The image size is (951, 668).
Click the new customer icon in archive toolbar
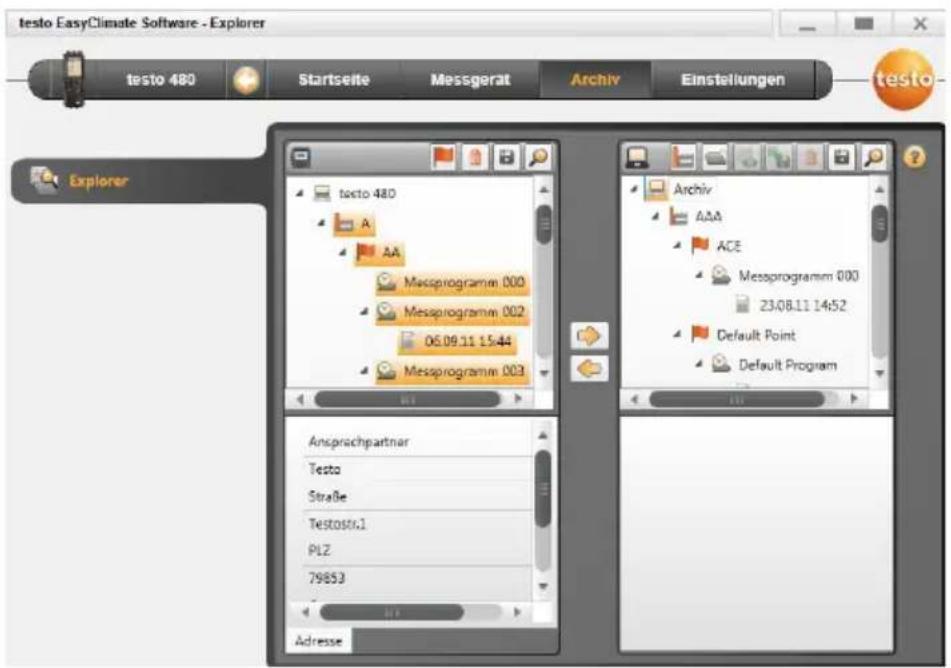click(x=683, y=158)
